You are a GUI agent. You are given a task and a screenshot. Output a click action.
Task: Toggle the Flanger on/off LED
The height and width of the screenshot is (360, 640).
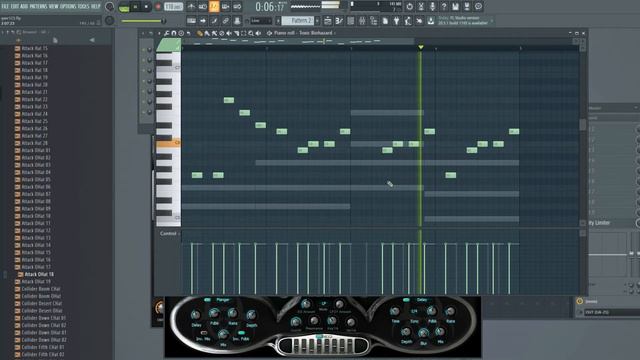(207, 300)
